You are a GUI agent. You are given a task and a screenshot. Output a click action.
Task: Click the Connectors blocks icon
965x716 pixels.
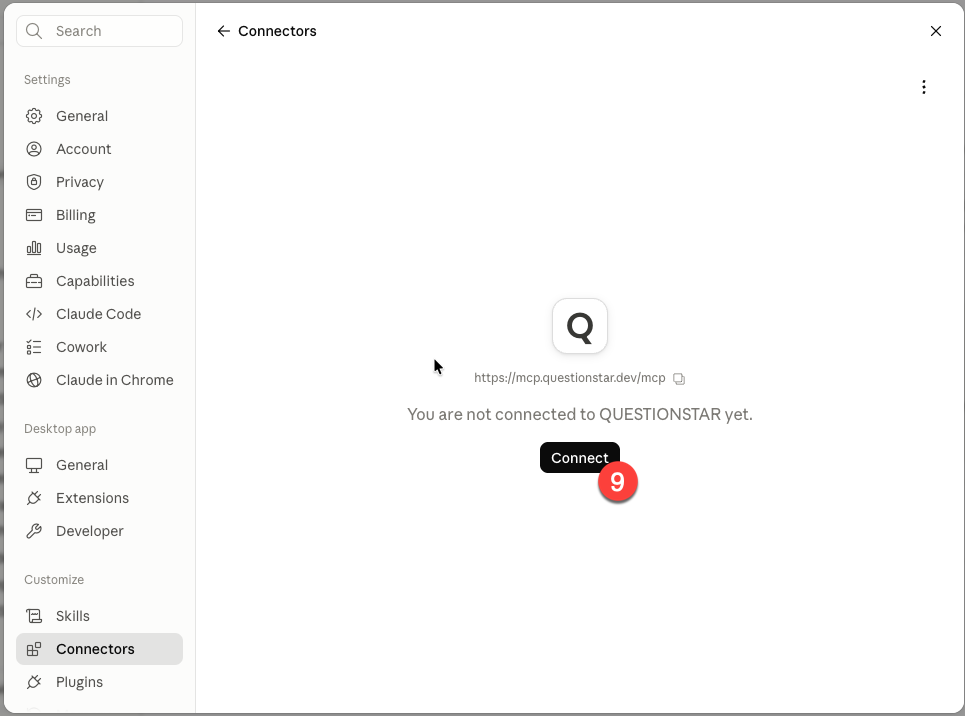pyautogui.click(x=34, y=649)
